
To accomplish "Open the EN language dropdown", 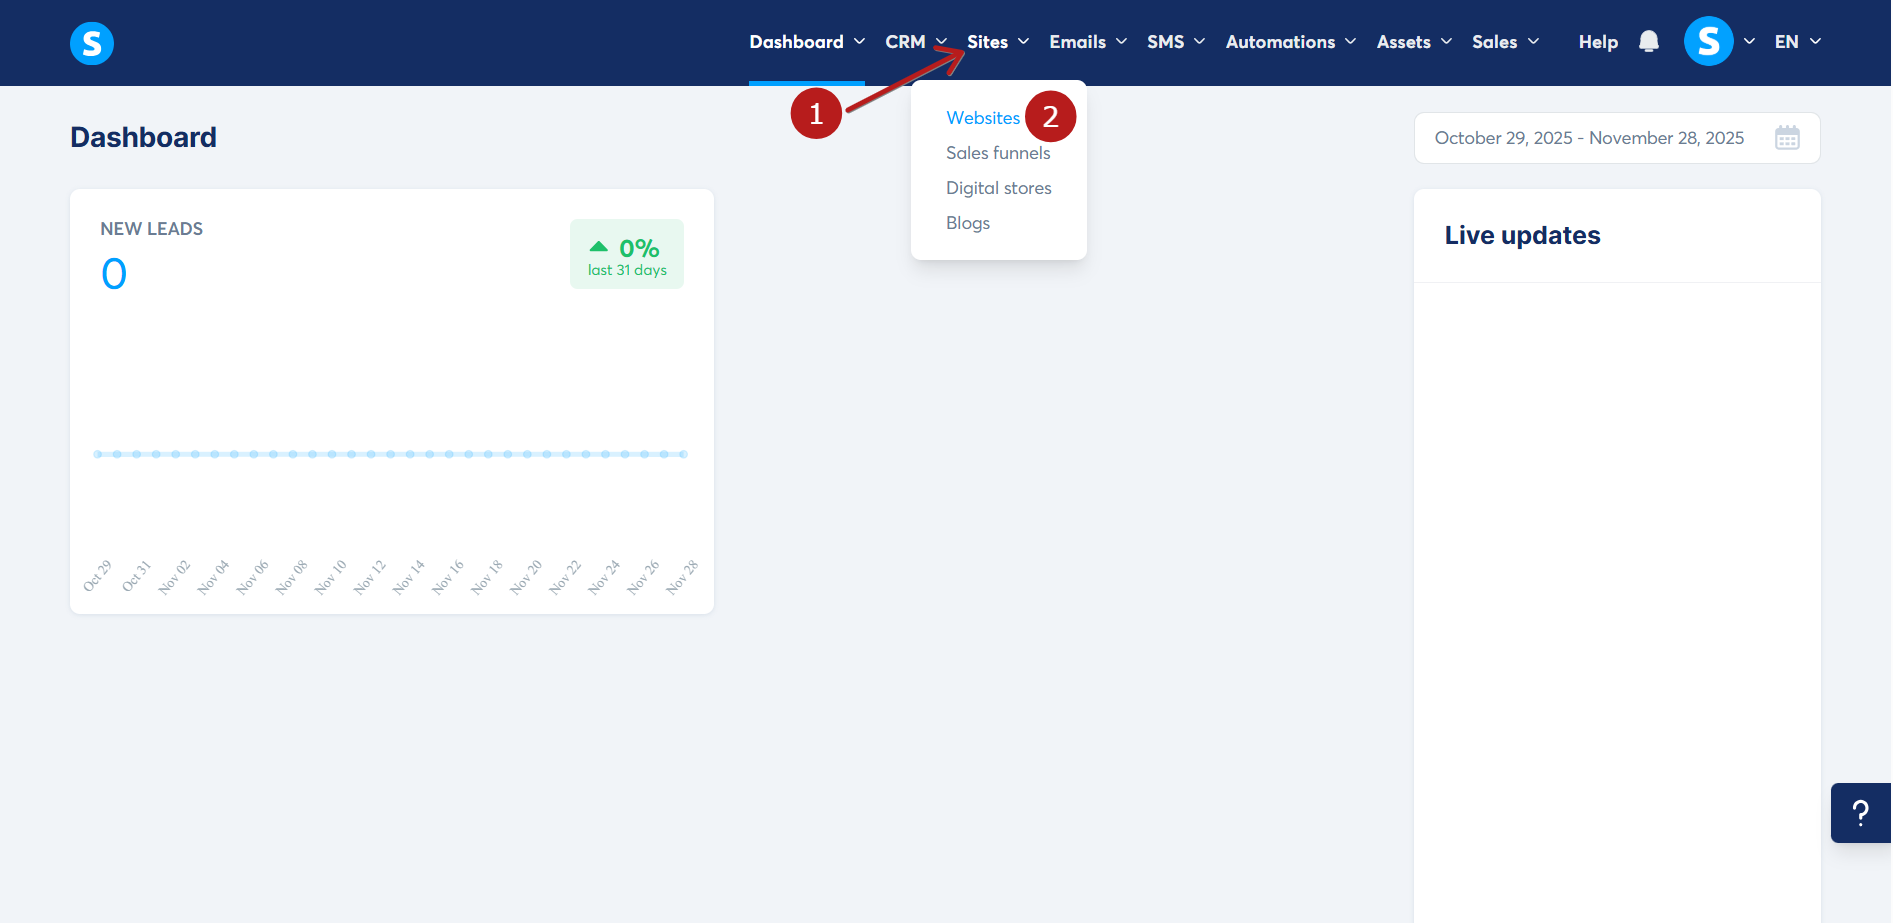I will coord(1796,41).
